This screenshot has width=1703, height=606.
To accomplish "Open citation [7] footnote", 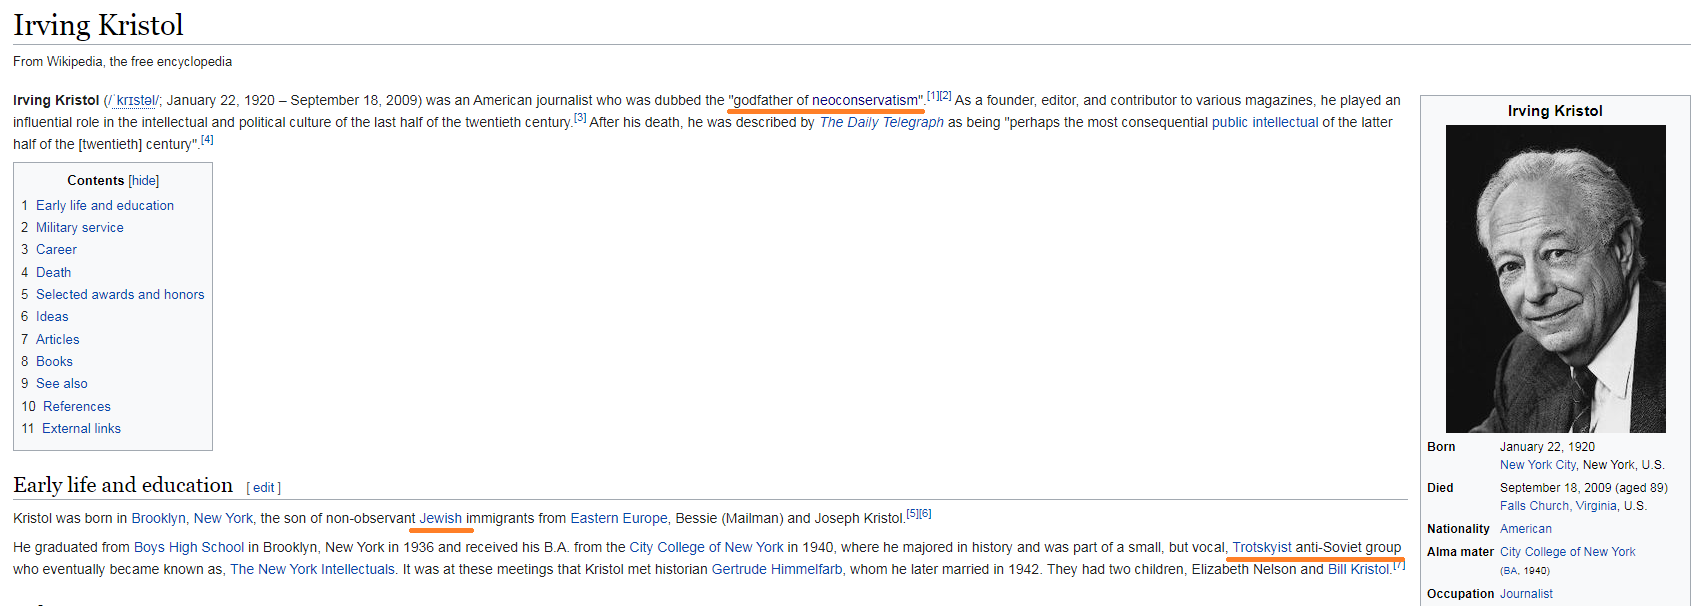I will [x=1399, y=565].
